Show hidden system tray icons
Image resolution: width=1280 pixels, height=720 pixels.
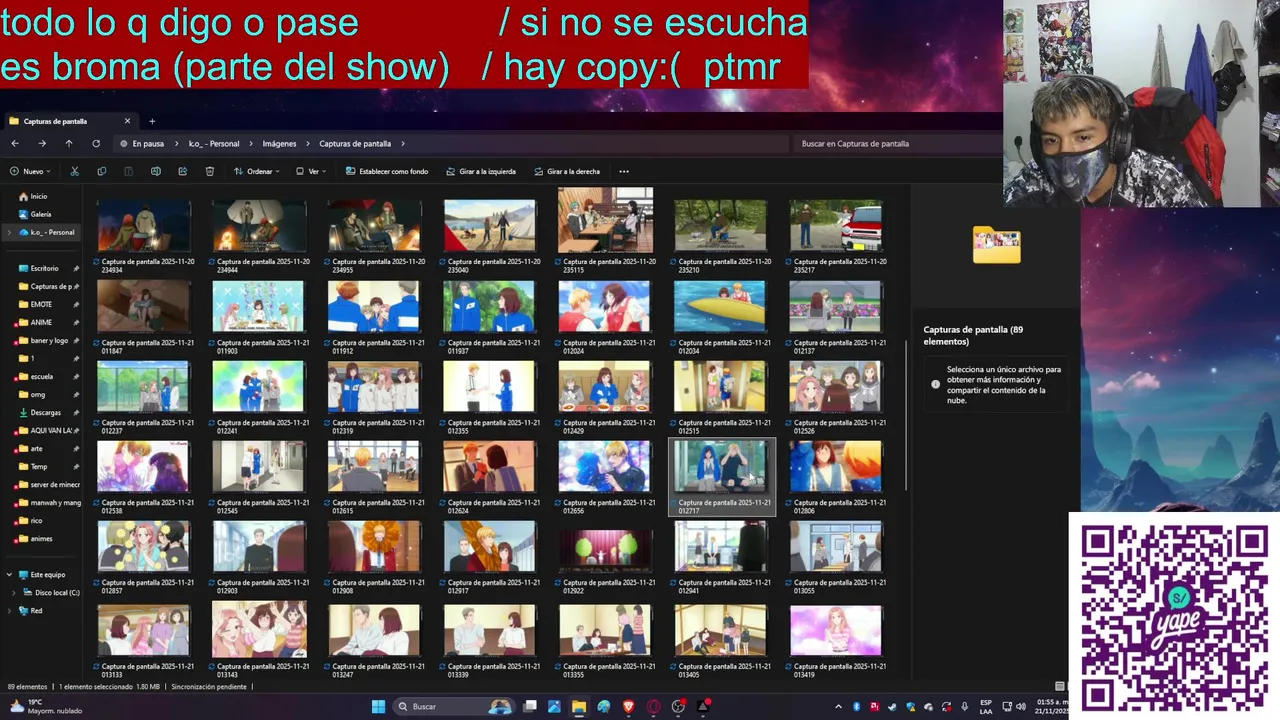(x=838, y=707)
